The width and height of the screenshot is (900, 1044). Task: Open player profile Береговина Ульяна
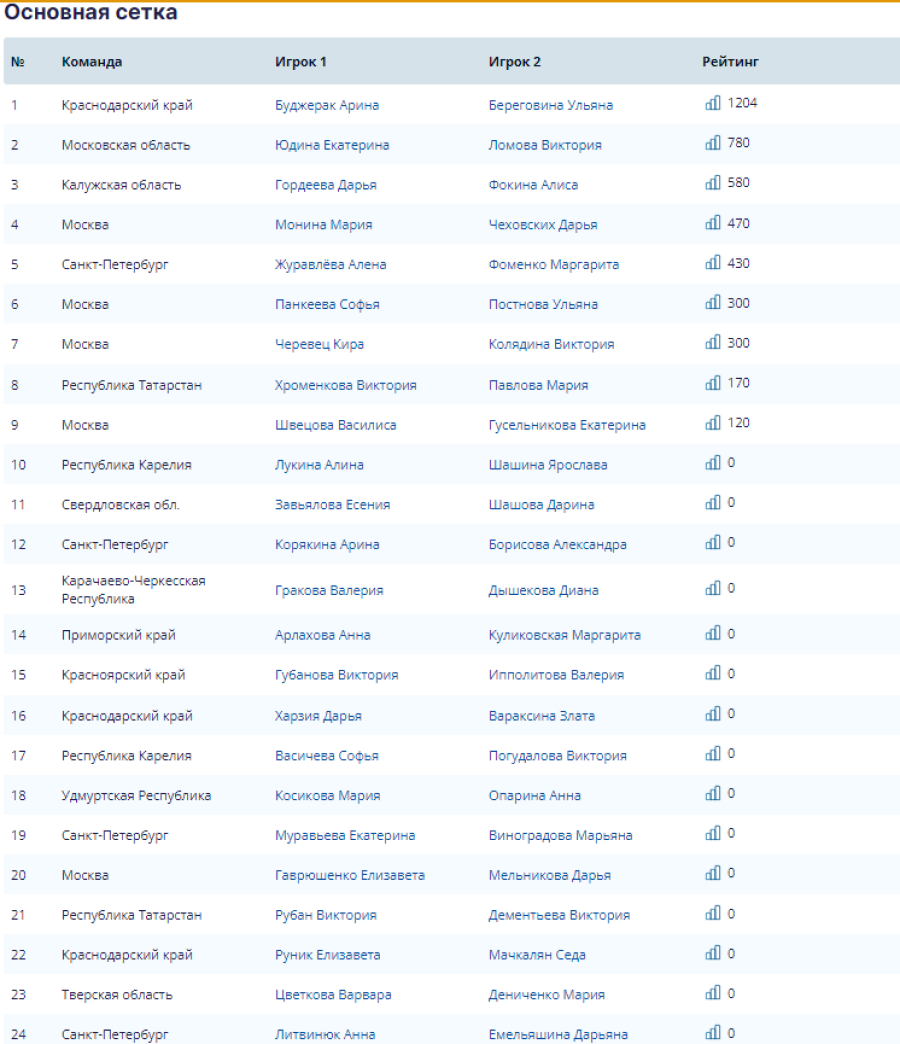coord(550,105)
